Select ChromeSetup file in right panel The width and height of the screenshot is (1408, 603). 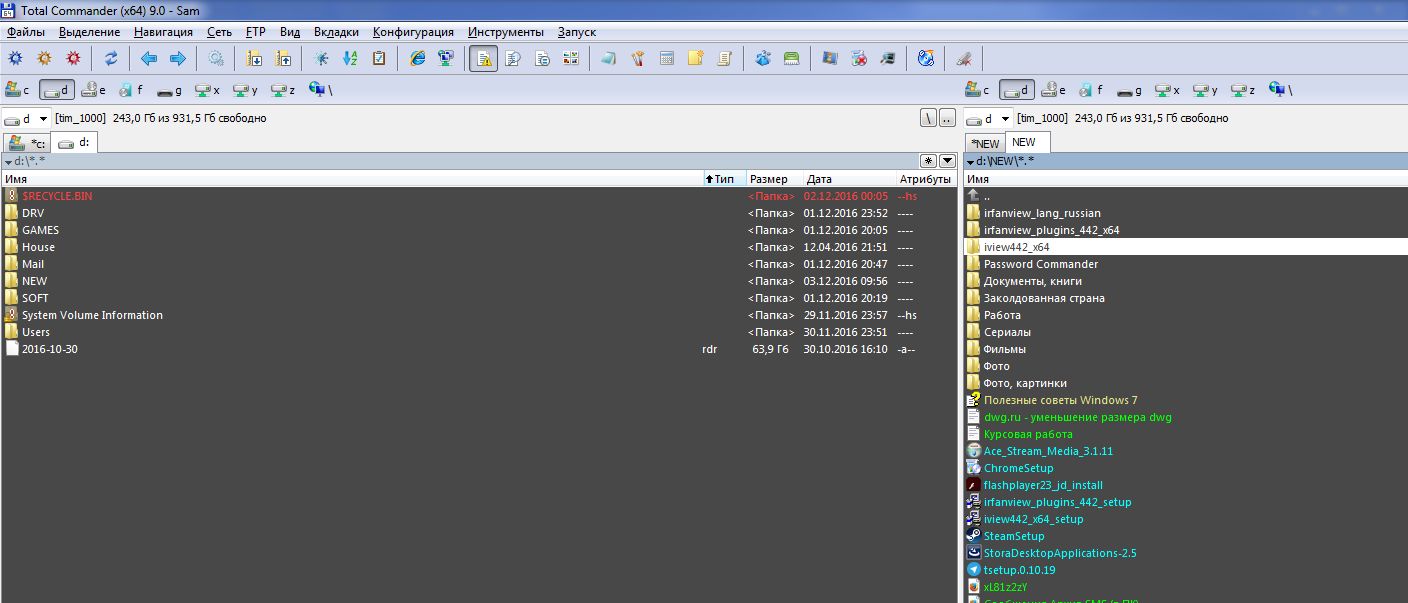tap(1186, 468)
